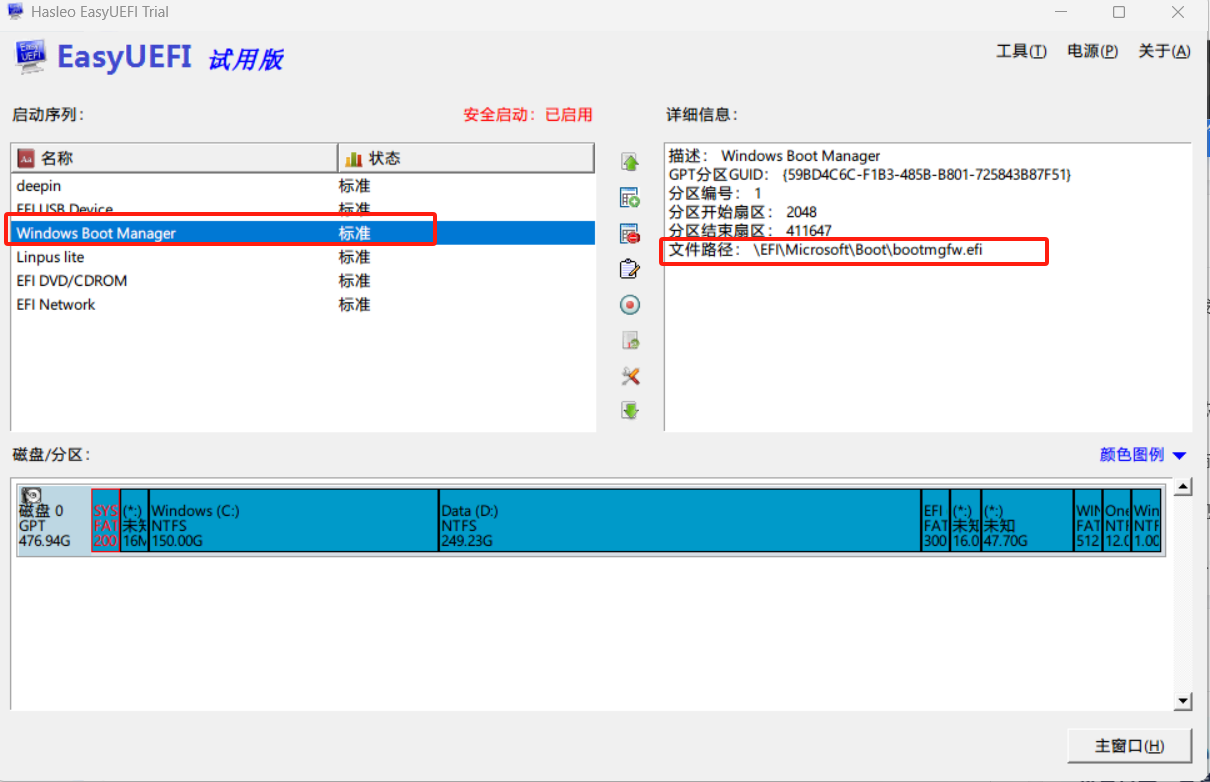Viewport: 1210px width, 782px height.
Task: Click the disk panel scrollbar down arrow
Action: [1184, 702]
